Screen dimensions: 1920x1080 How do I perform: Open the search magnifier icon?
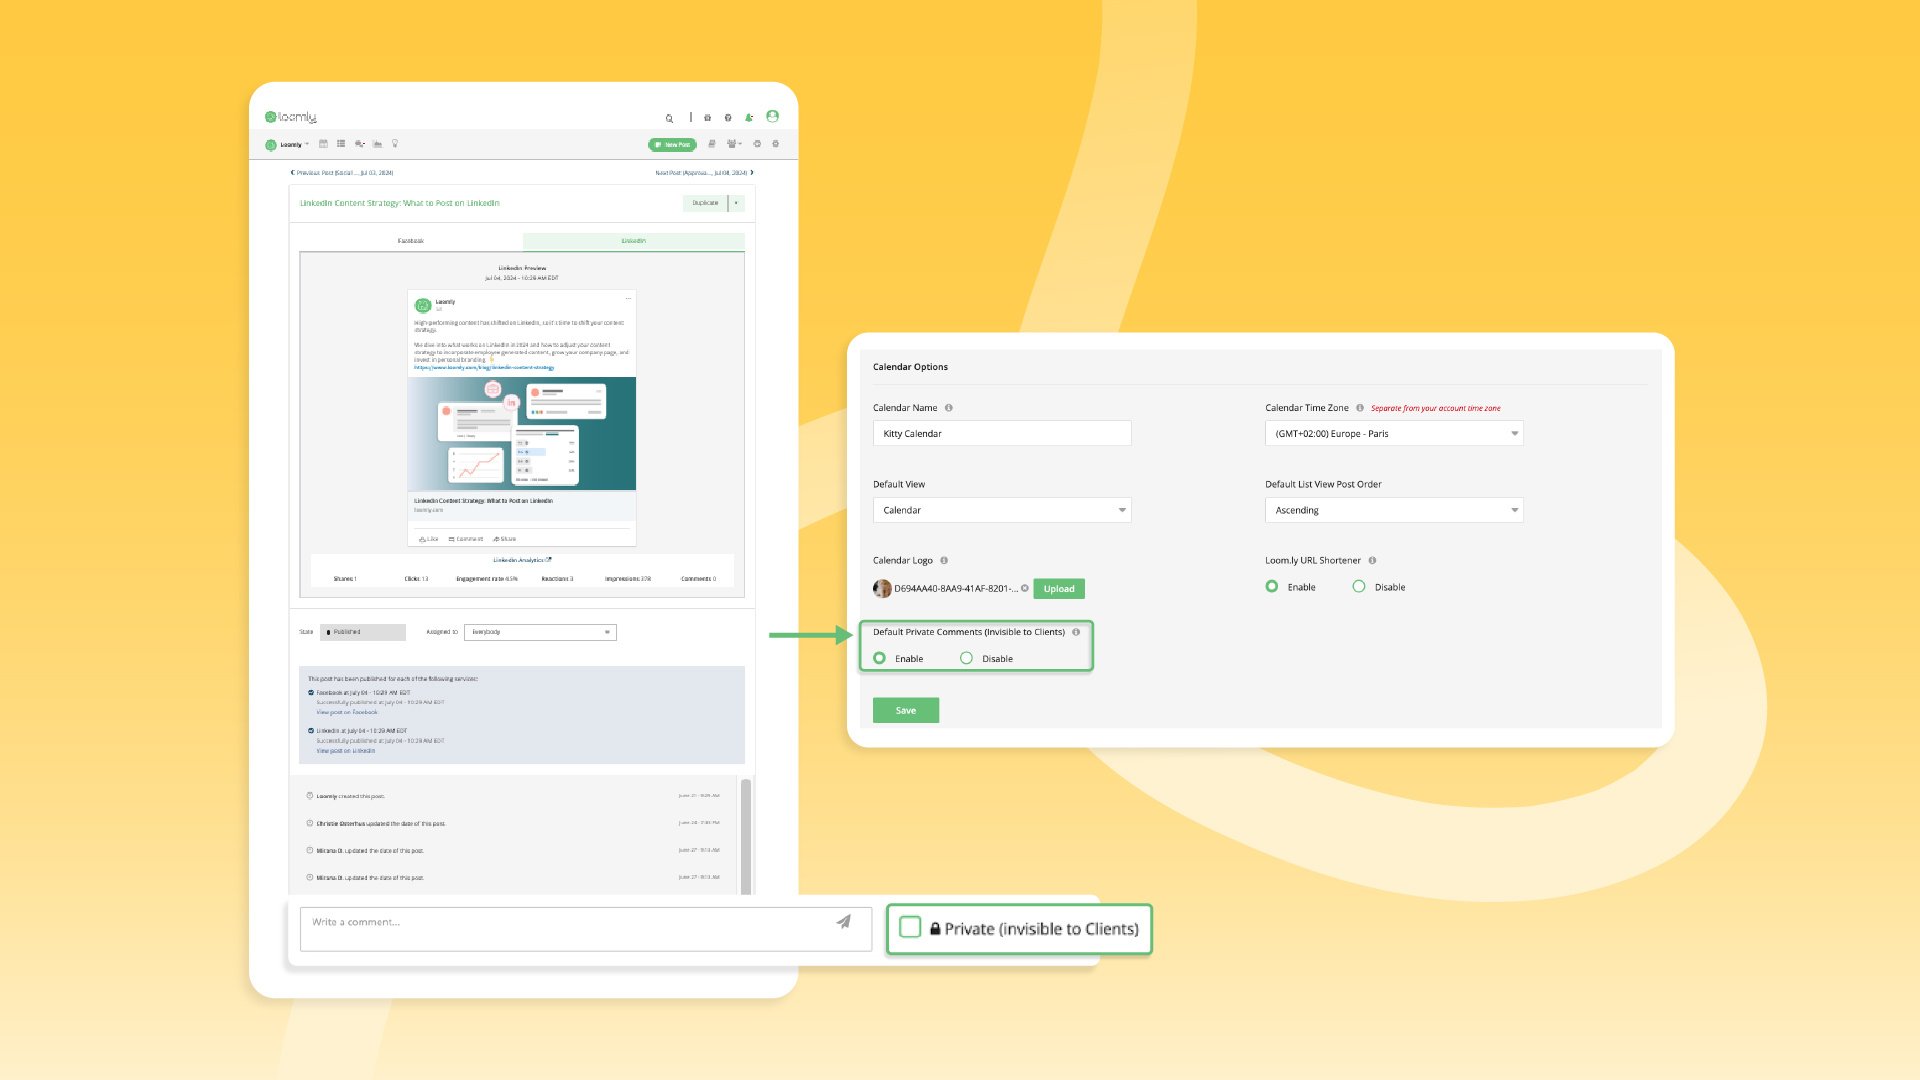[x=669, y=118]
